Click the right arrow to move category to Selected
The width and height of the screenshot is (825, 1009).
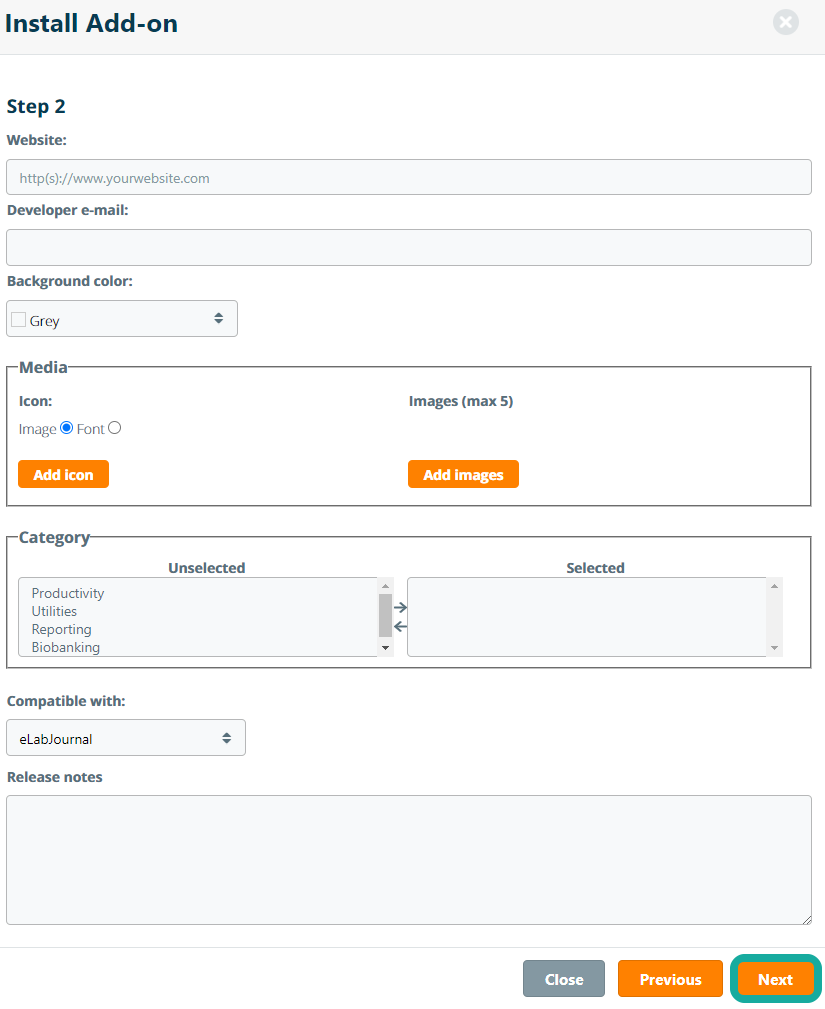400,607
